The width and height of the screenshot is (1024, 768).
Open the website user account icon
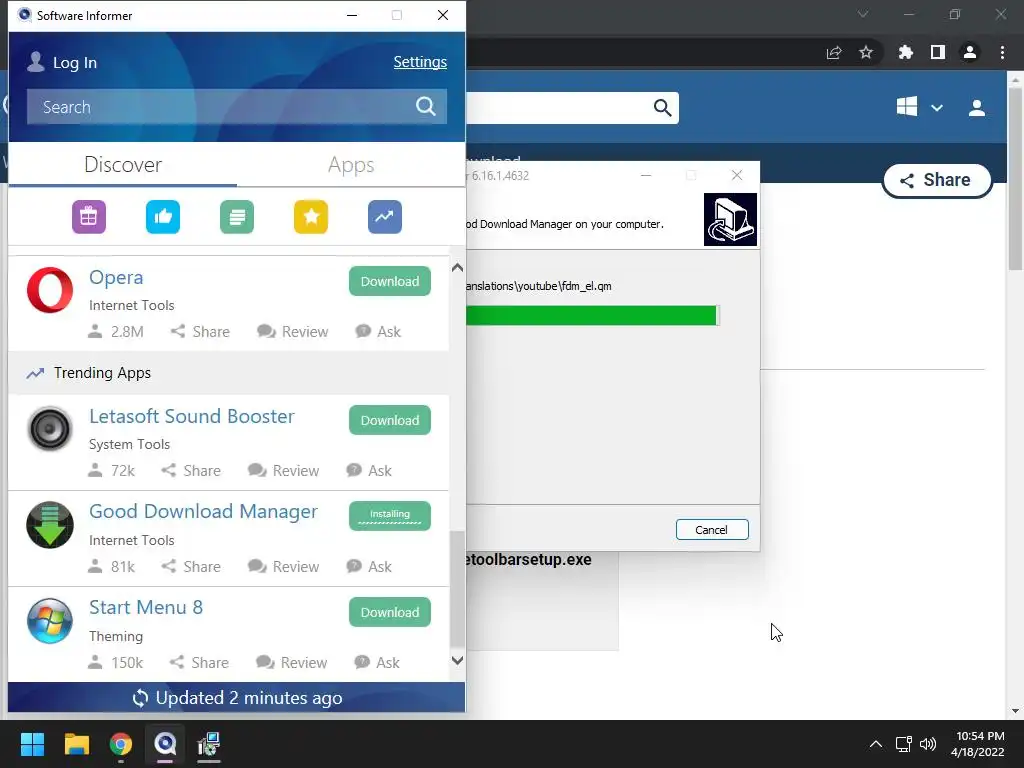(x=977, y=108)
